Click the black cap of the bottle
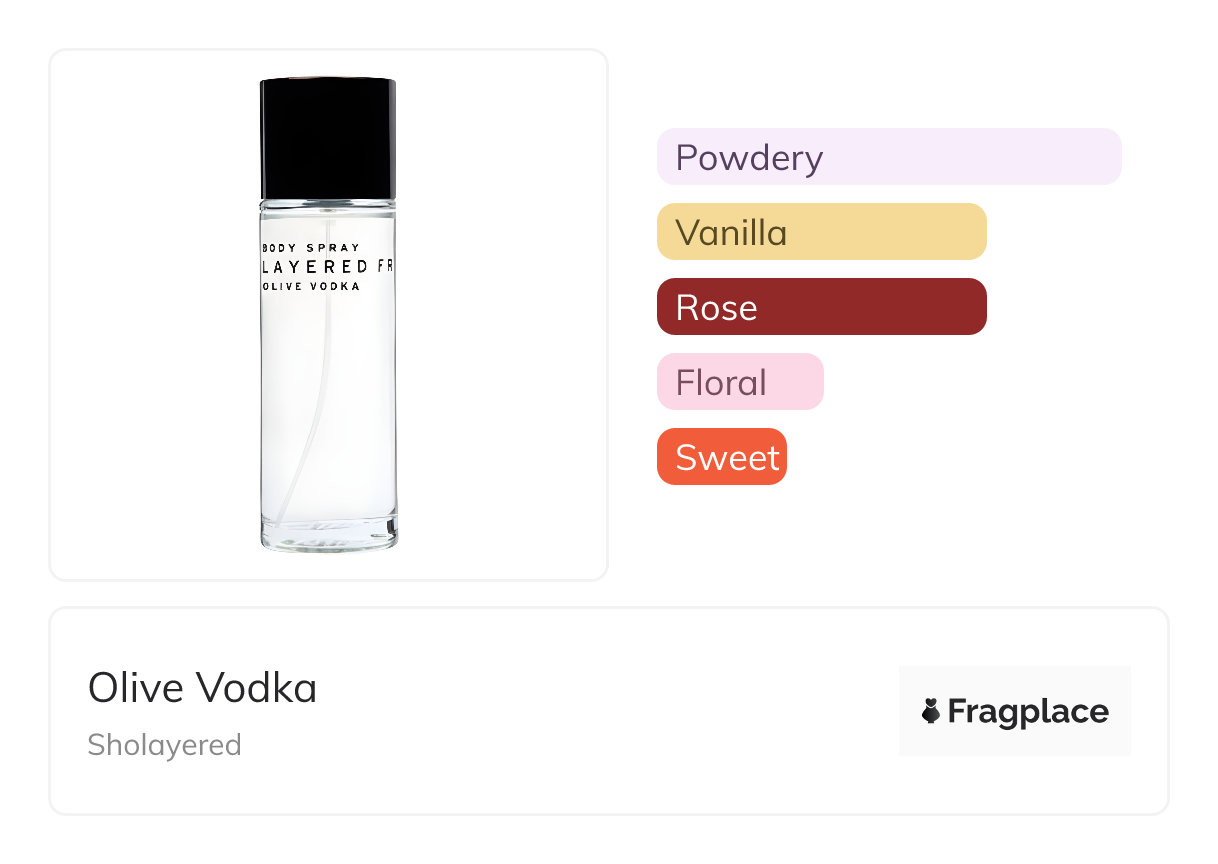Viewport: 1218px width, 864px height. [328, 137]
